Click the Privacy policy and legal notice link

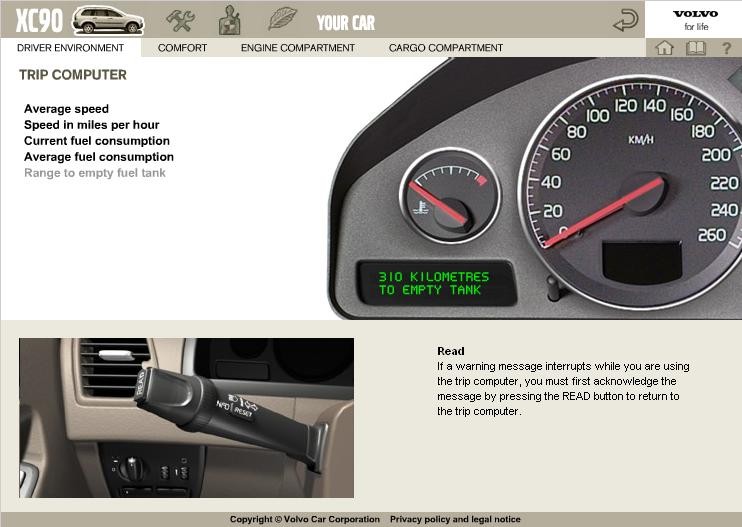pos(455,519)
